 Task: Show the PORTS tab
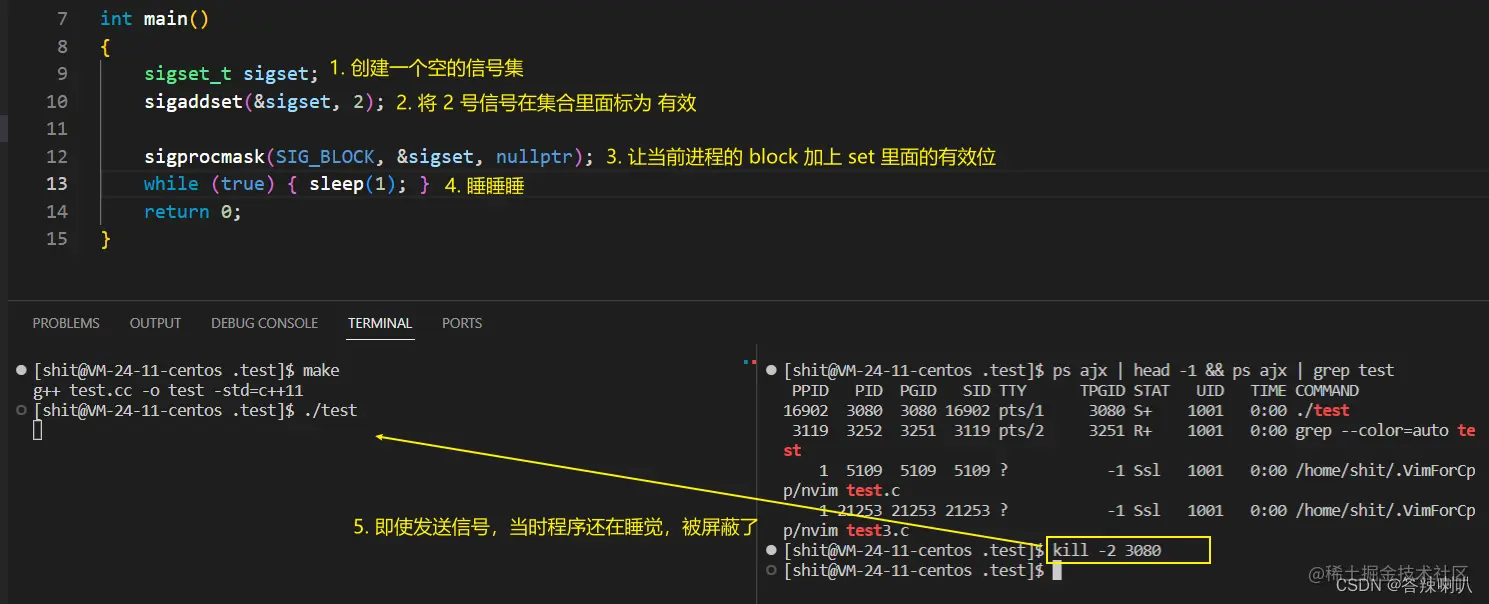click(x=462, y=323)
